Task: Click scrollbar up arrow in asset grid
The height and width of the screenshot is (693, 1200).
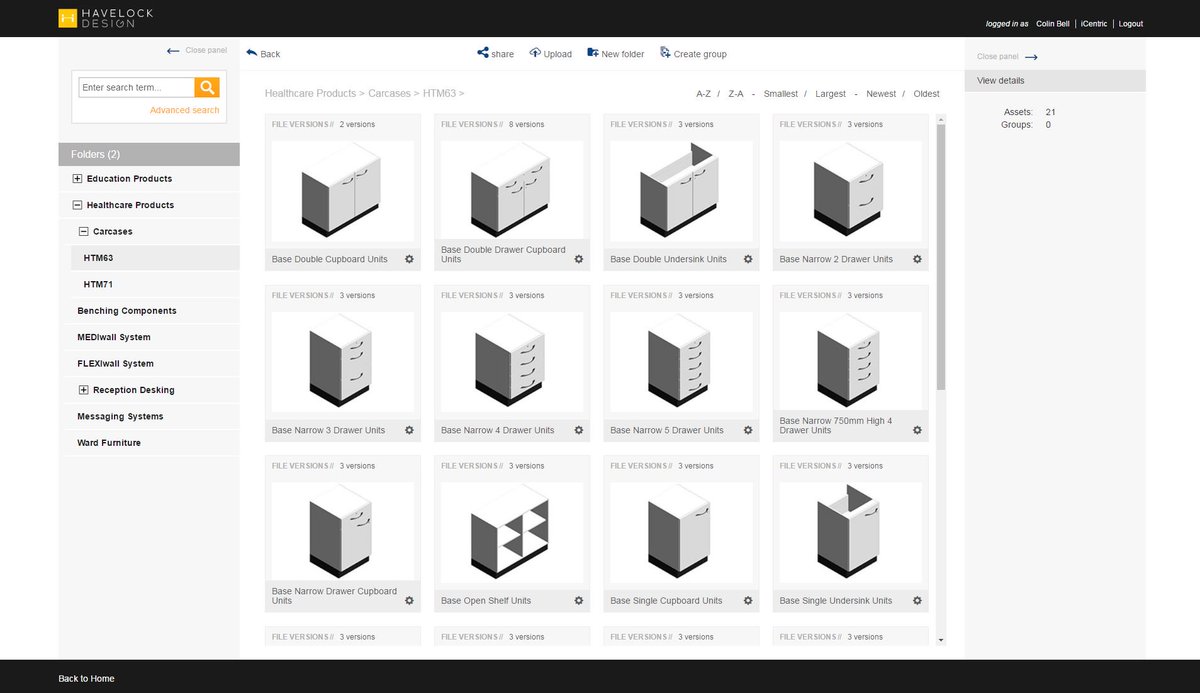Action: pos(941,120)
